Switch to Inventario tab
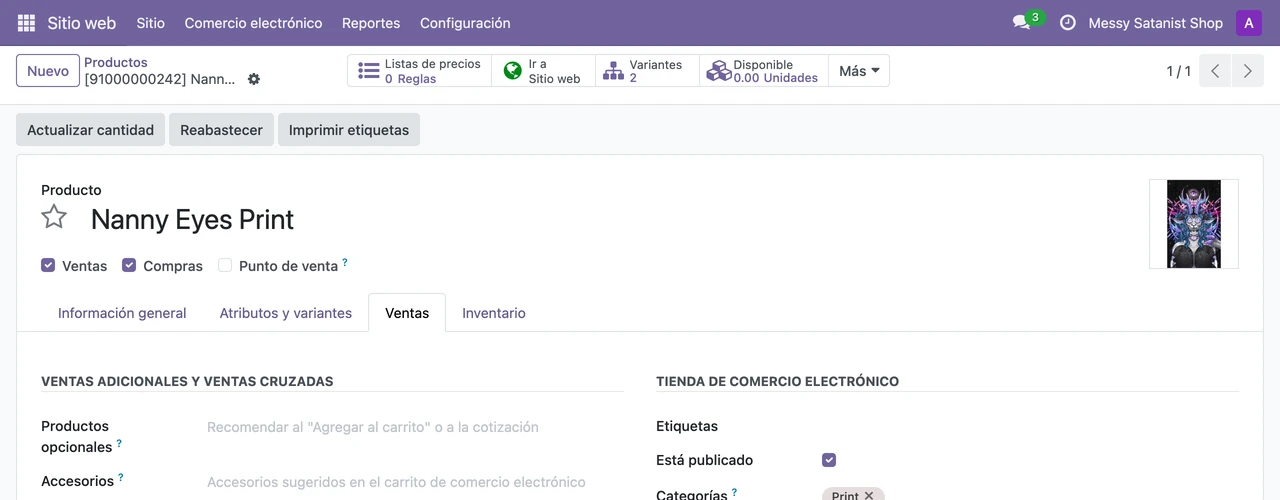1280x500 pixels. click(494, 313)
